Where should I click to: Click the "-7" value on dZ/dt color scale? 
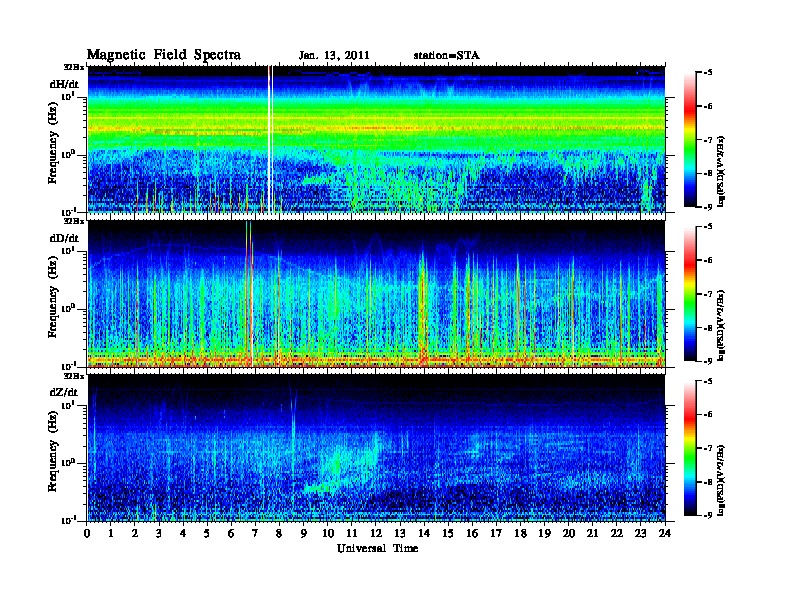(x=708, y=448)
